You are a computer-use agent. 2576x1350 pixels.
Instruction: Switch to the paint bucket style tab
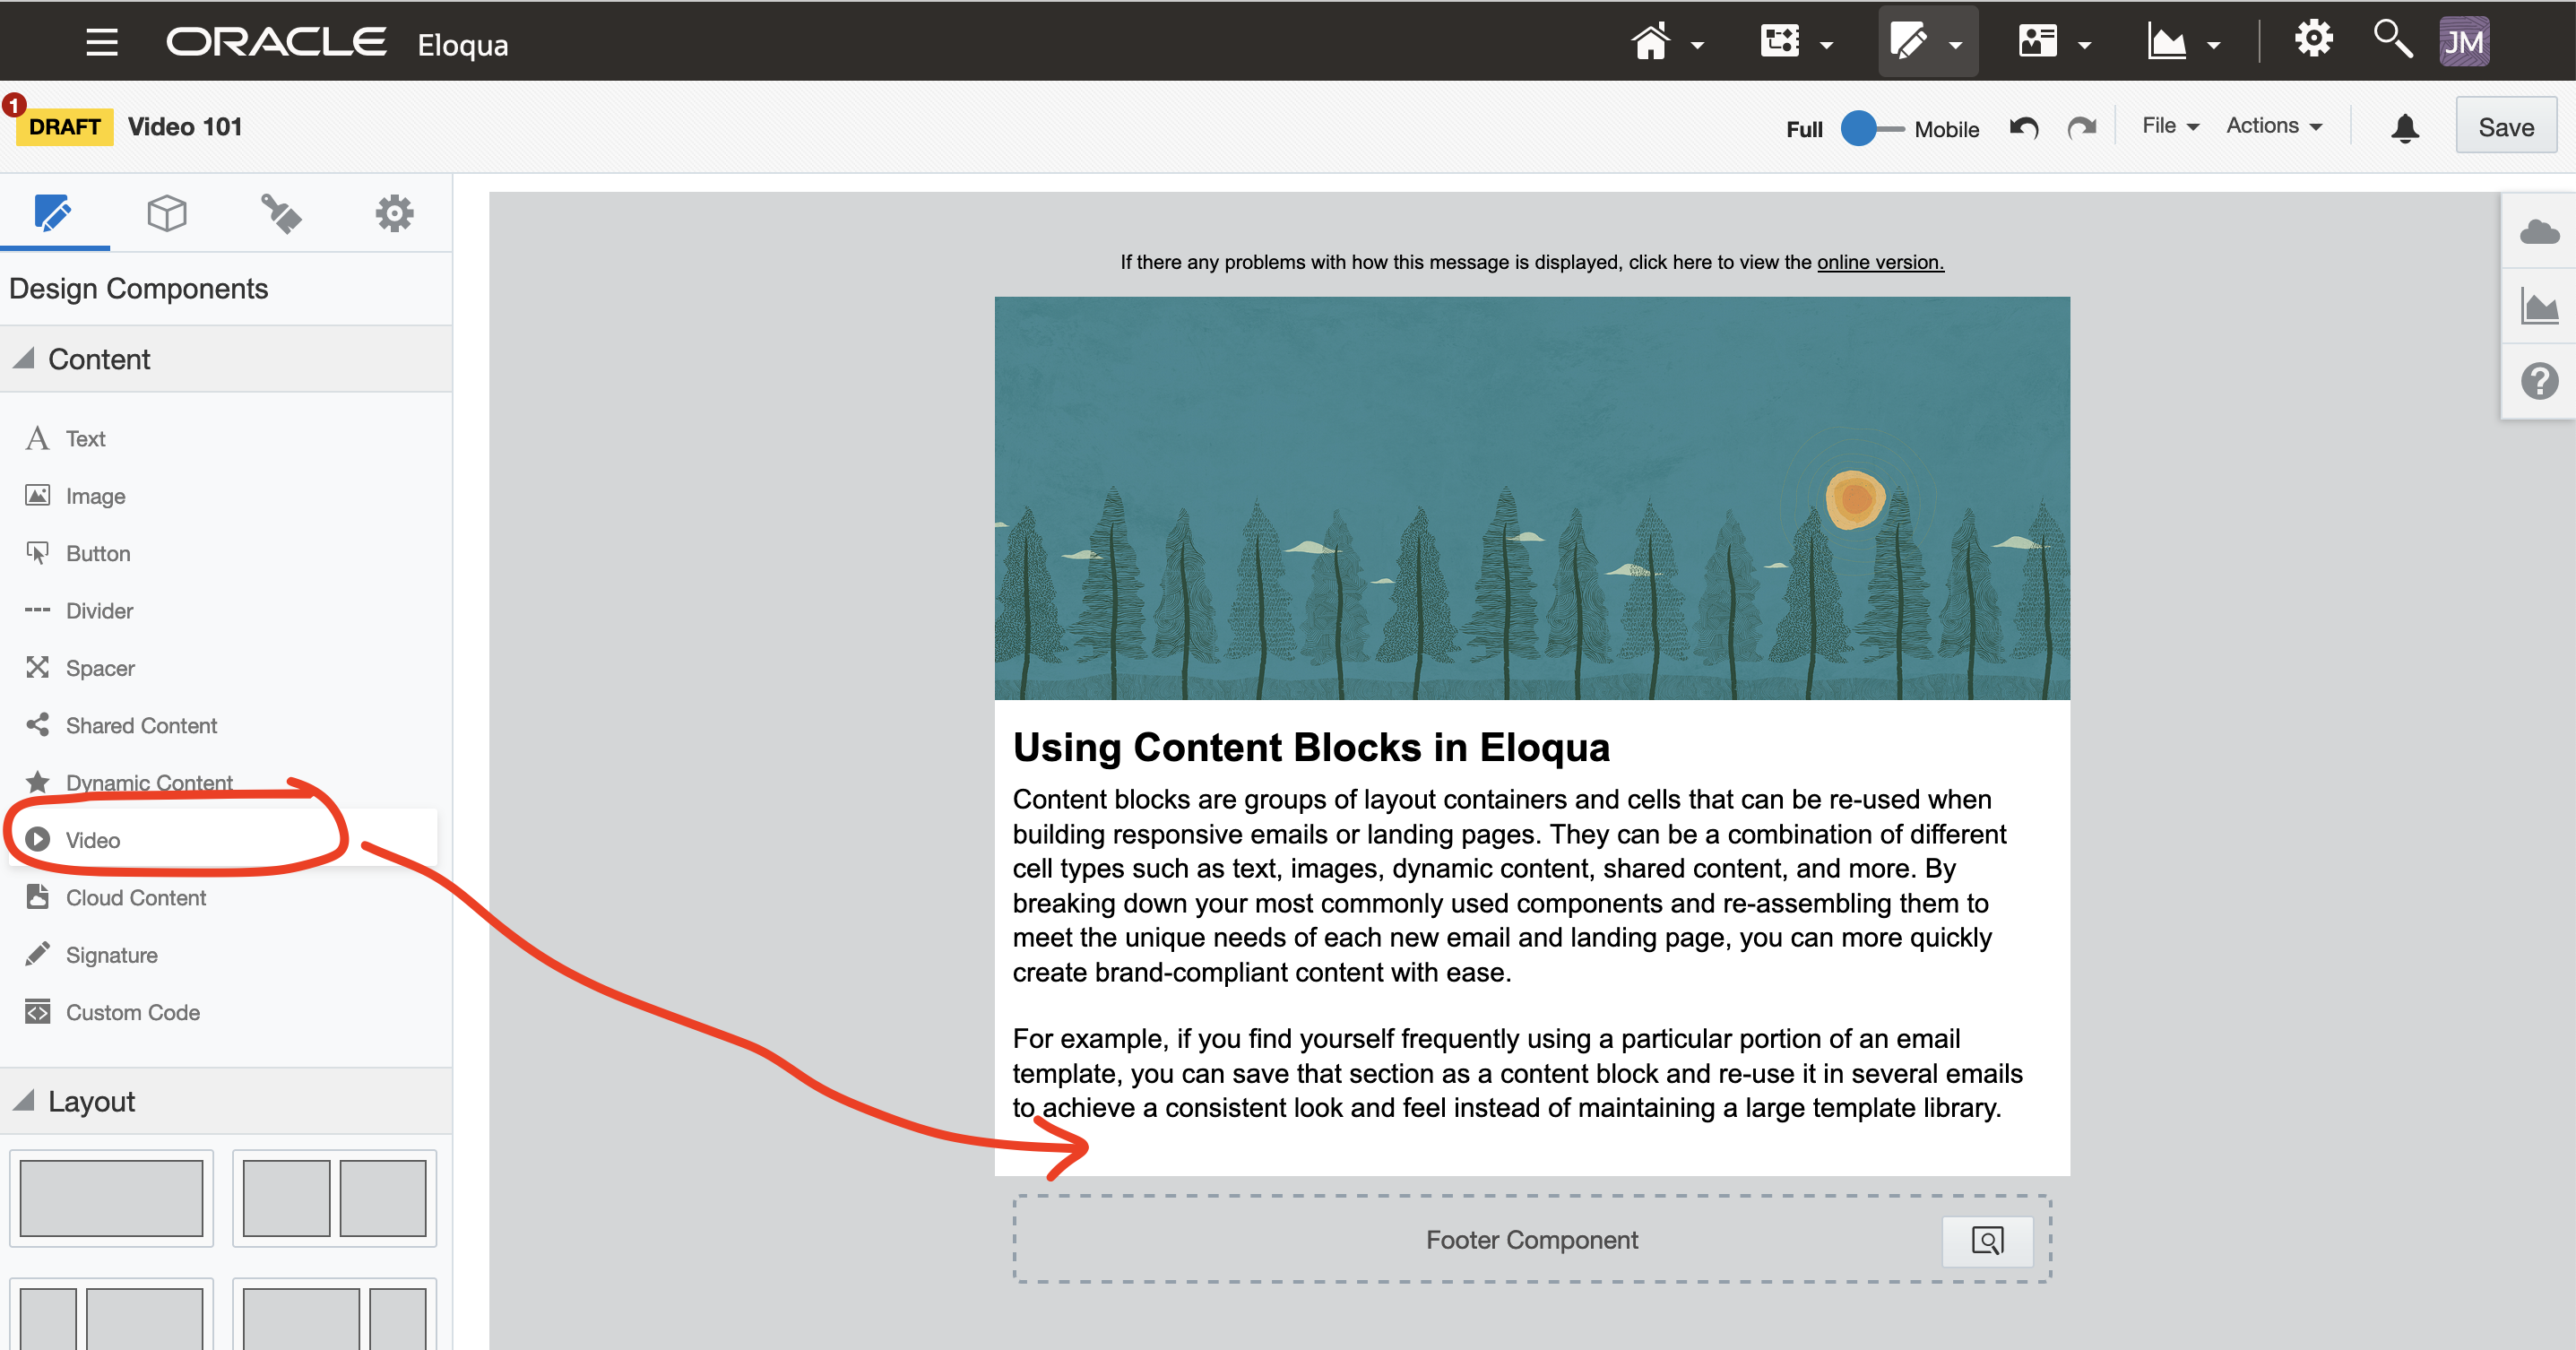coord(280,213)
